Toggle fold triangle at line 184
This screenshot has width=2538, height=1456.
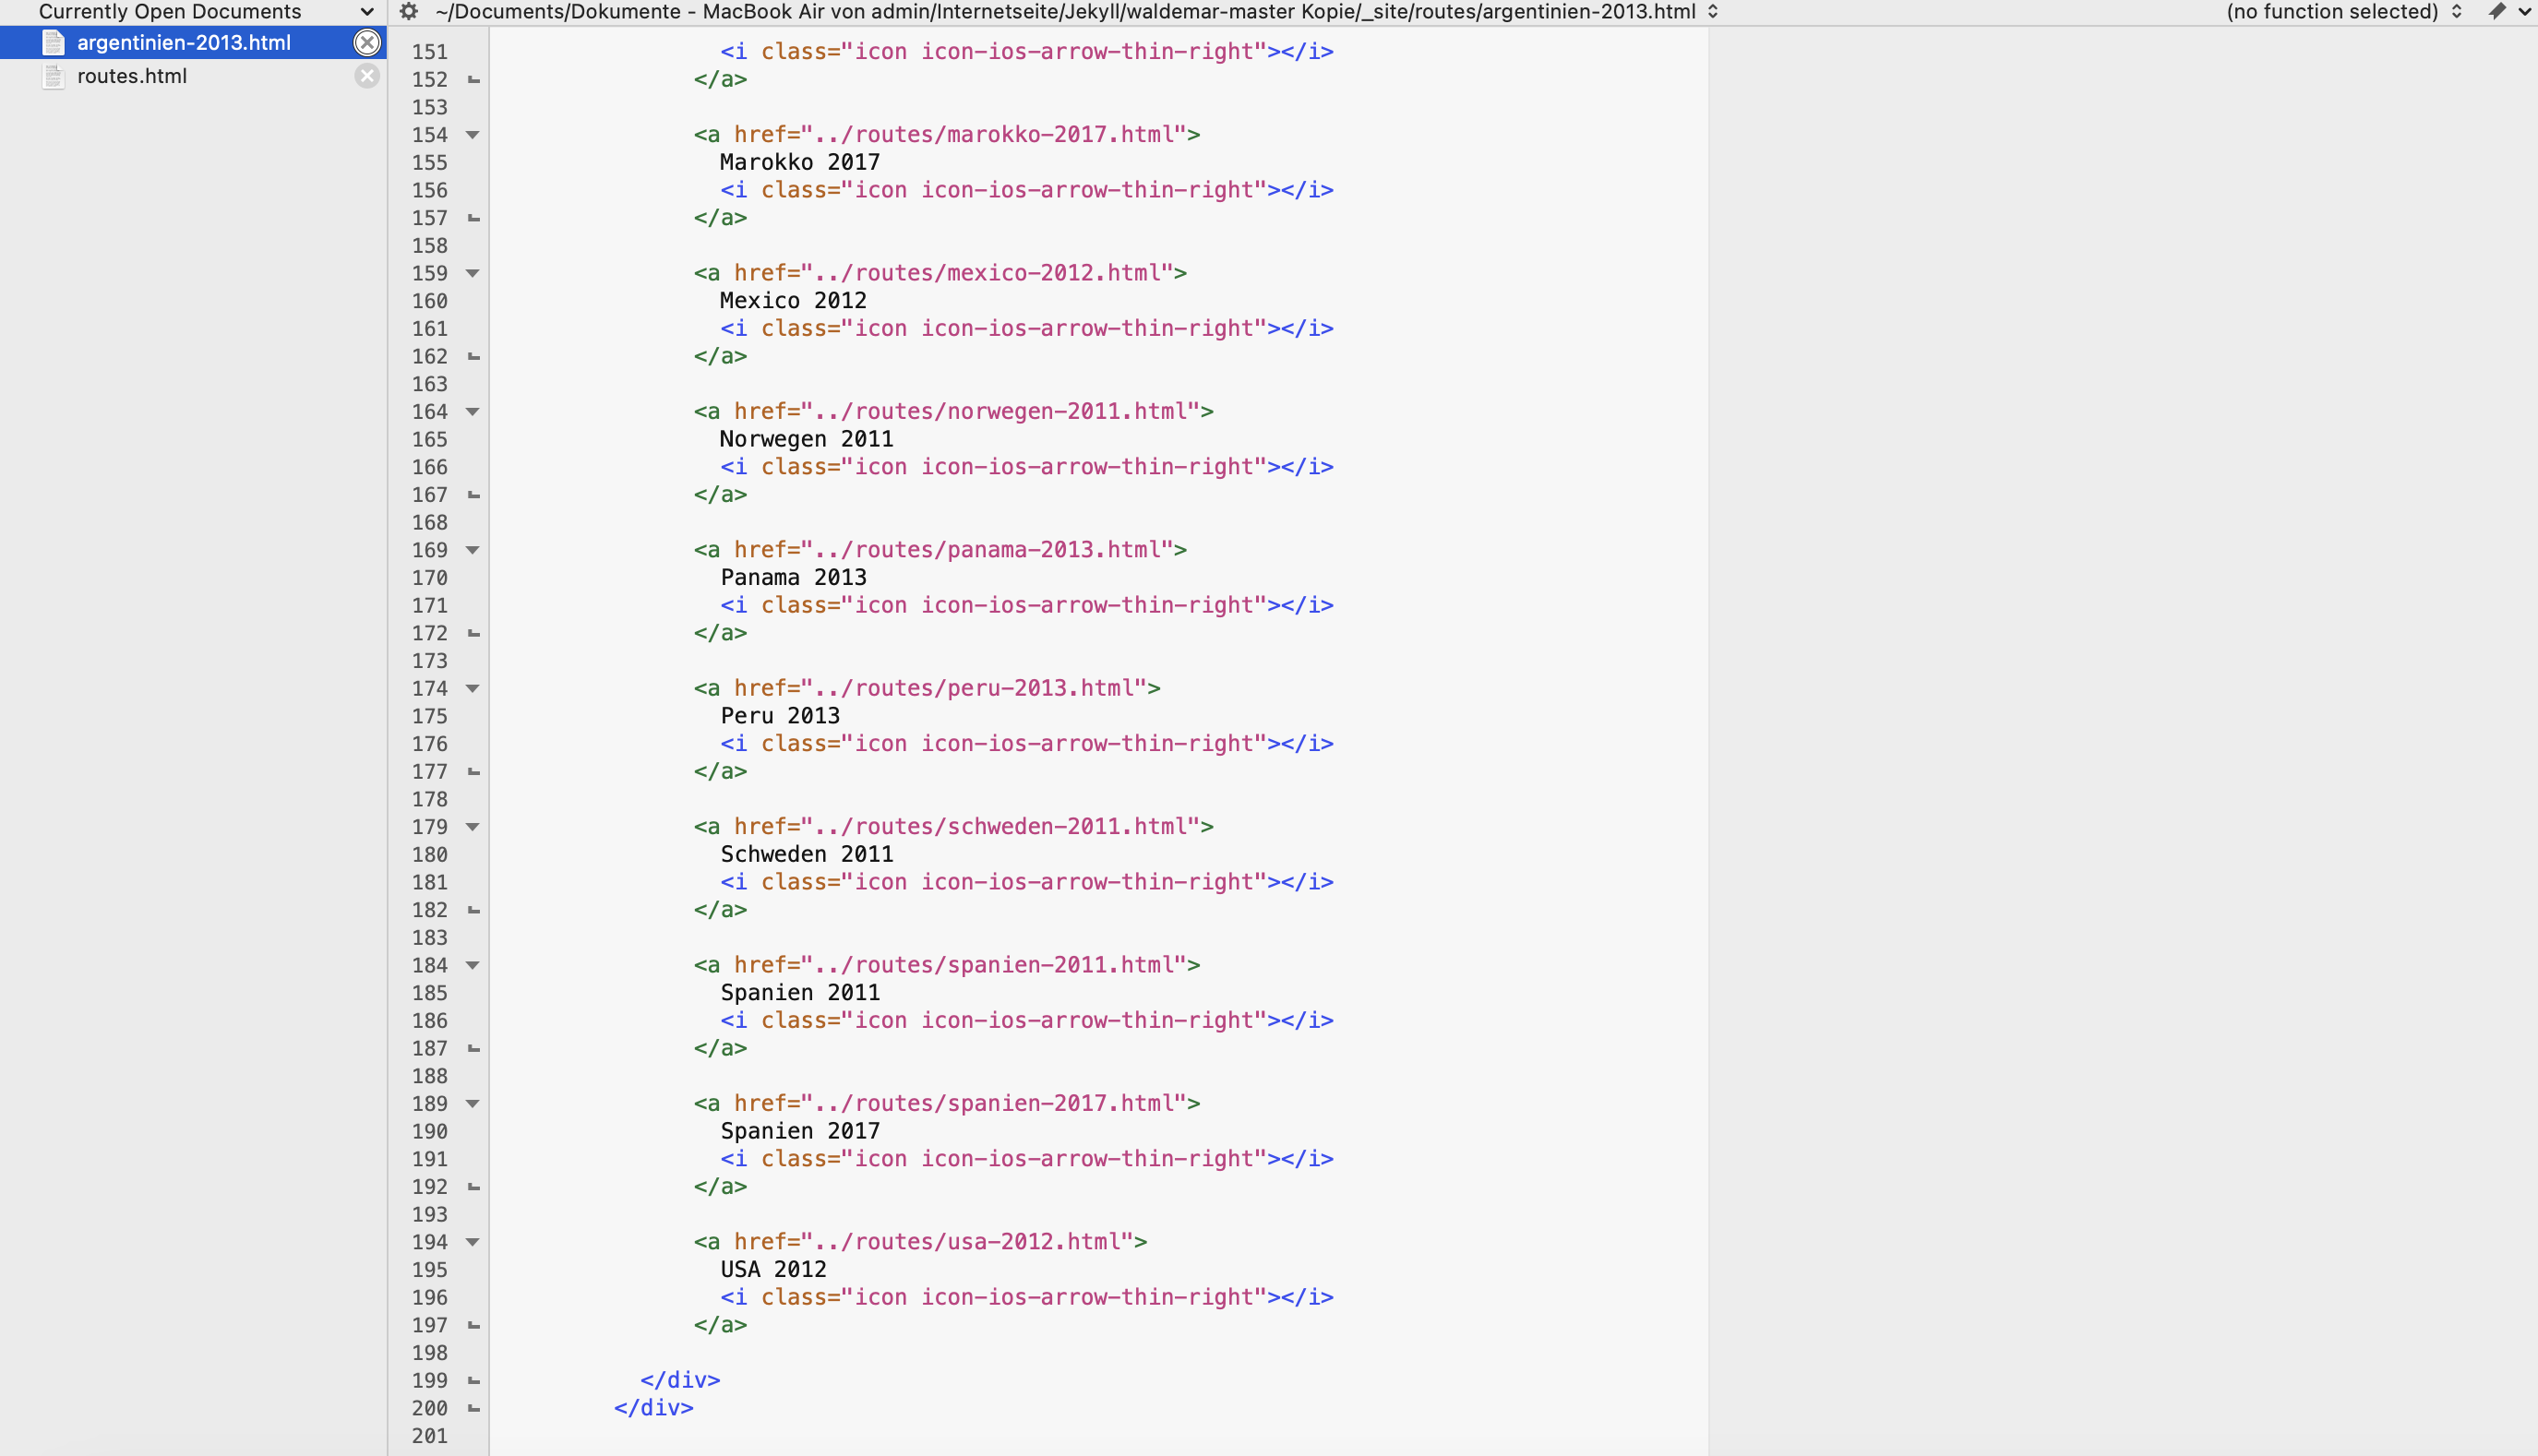click(x=473, y=965)
